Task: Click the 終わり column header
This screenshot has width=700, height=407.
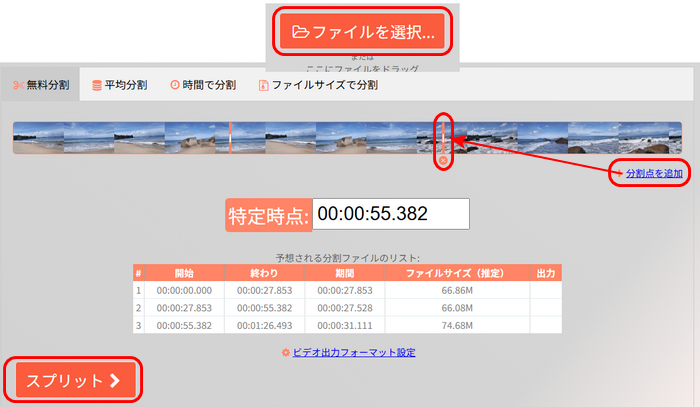Action: pyautogui.click(x=264, y=273)
